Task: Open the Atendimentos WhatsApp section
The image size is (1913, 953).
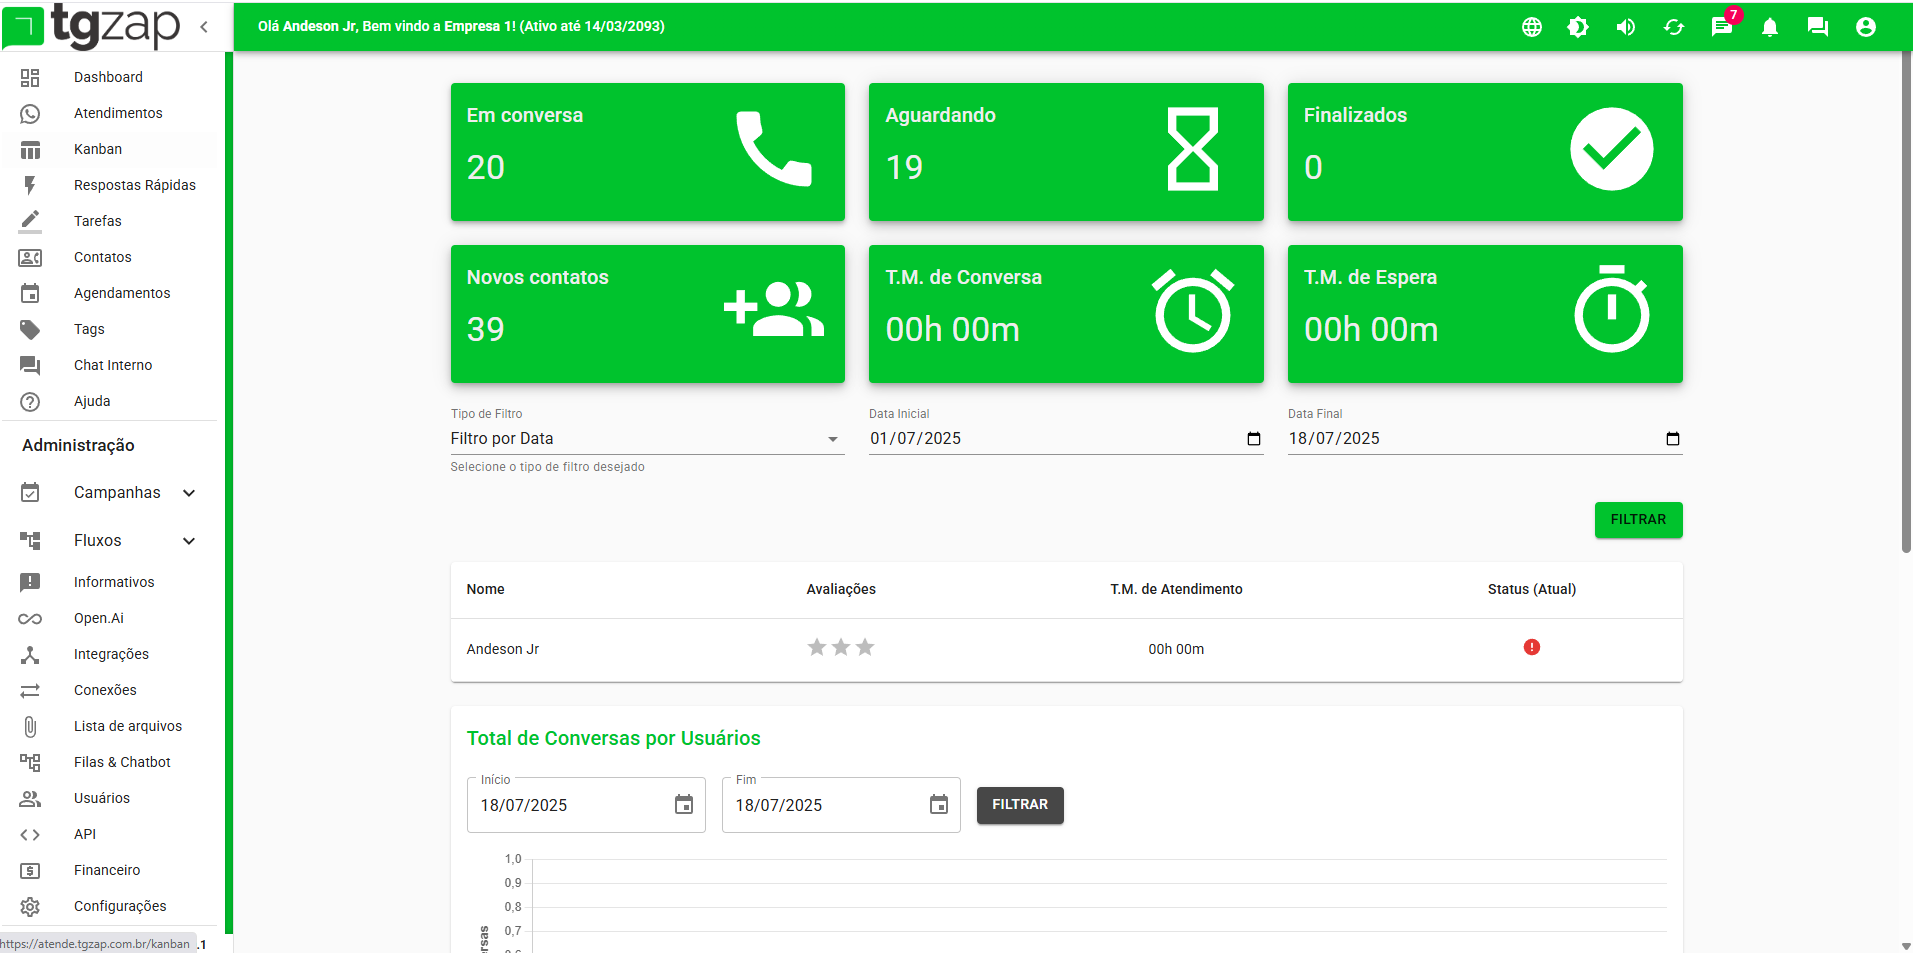Action: (x=117, y=113)
